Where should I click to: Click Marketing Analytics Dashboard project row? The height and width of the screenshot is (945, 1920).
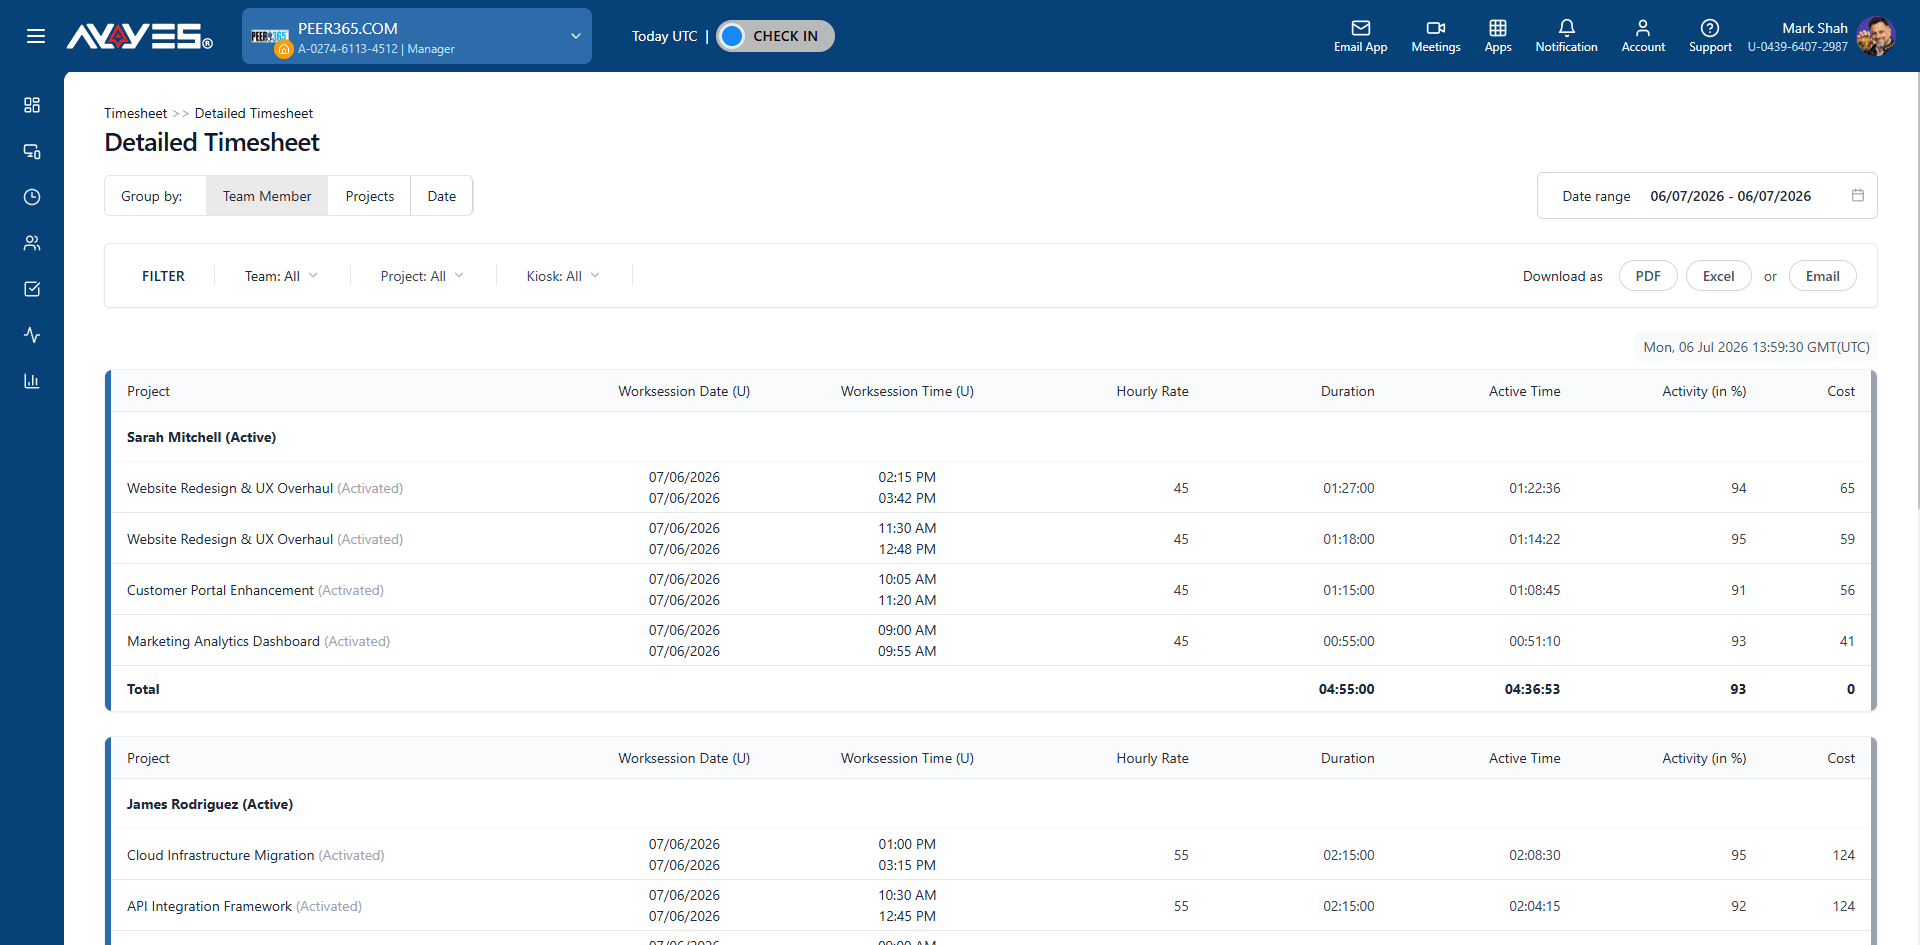(x=990, y=641)
